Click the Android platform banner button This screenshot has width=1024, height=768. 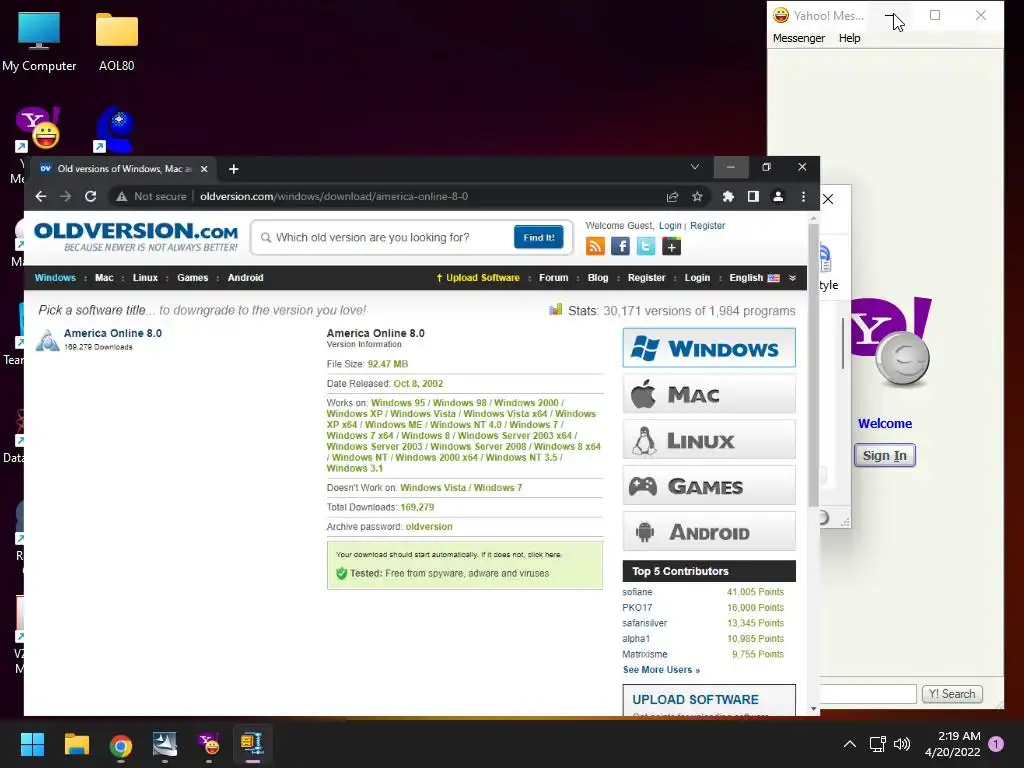[x=709, y=532]
